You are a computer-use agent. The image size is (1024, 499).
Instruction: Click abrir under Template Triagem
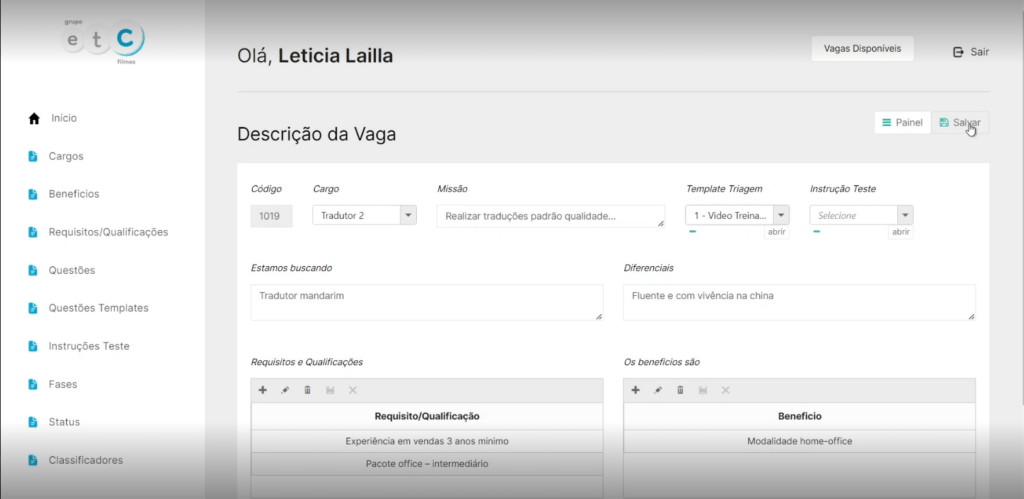click(777, 232)
